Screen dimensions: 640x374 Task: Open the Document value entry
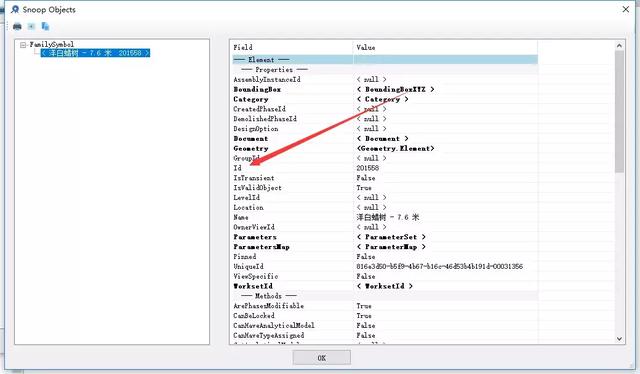pyautogui.click(x=382, y=139)
